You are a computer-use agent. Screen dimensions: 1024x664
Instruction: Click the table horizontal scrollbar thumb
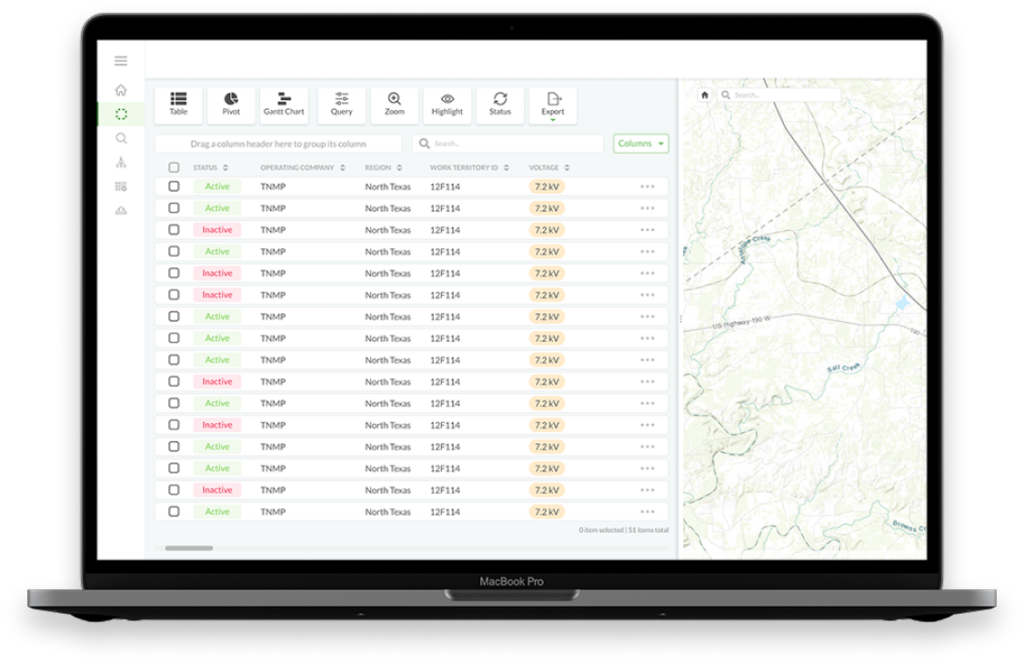pos(189,548)
